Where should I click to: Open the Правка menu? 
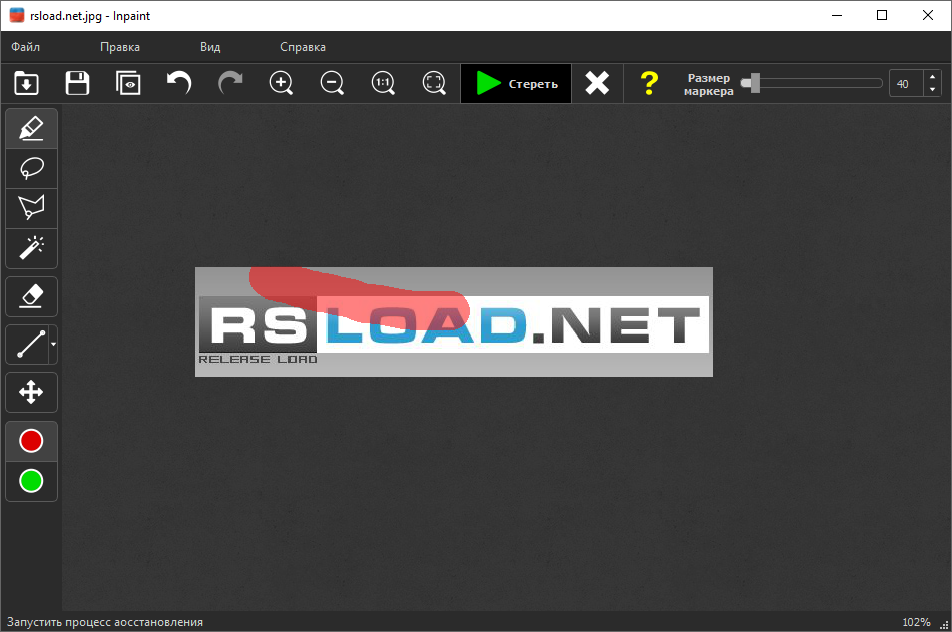[122, 46]
